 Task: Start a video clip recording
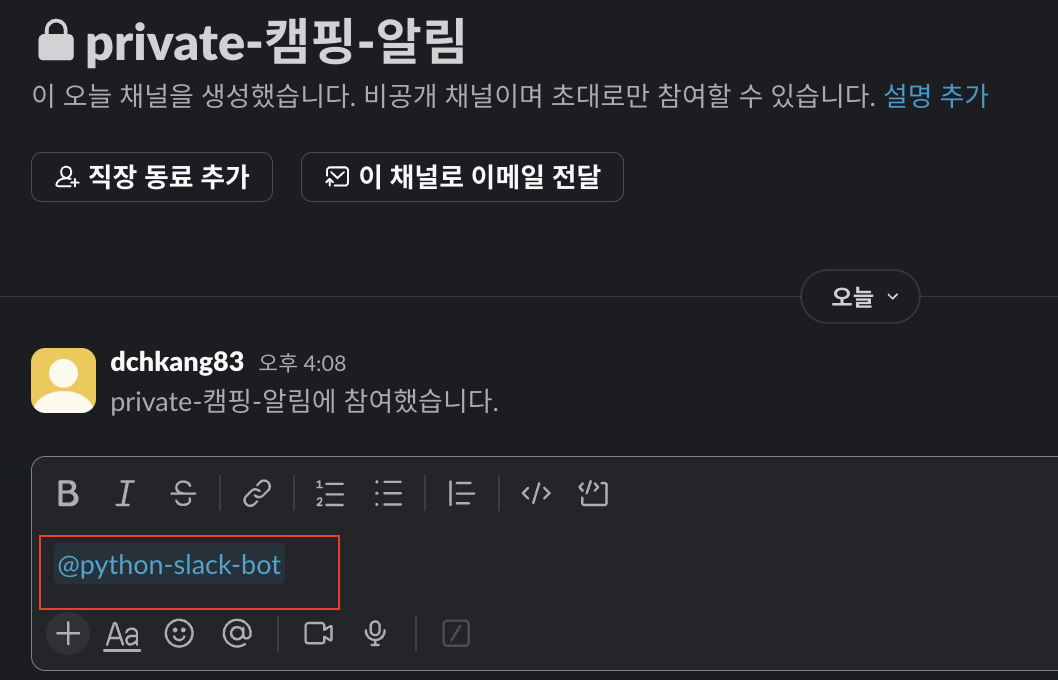316,633
